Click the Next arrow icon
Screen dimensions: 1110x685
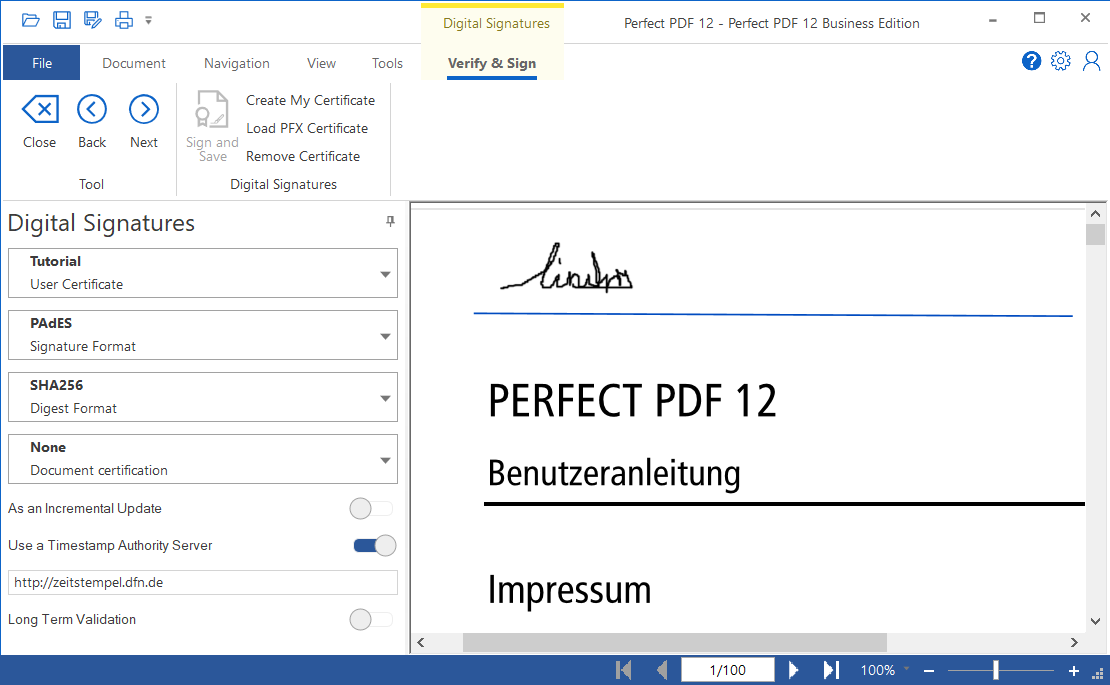(144, 110)
